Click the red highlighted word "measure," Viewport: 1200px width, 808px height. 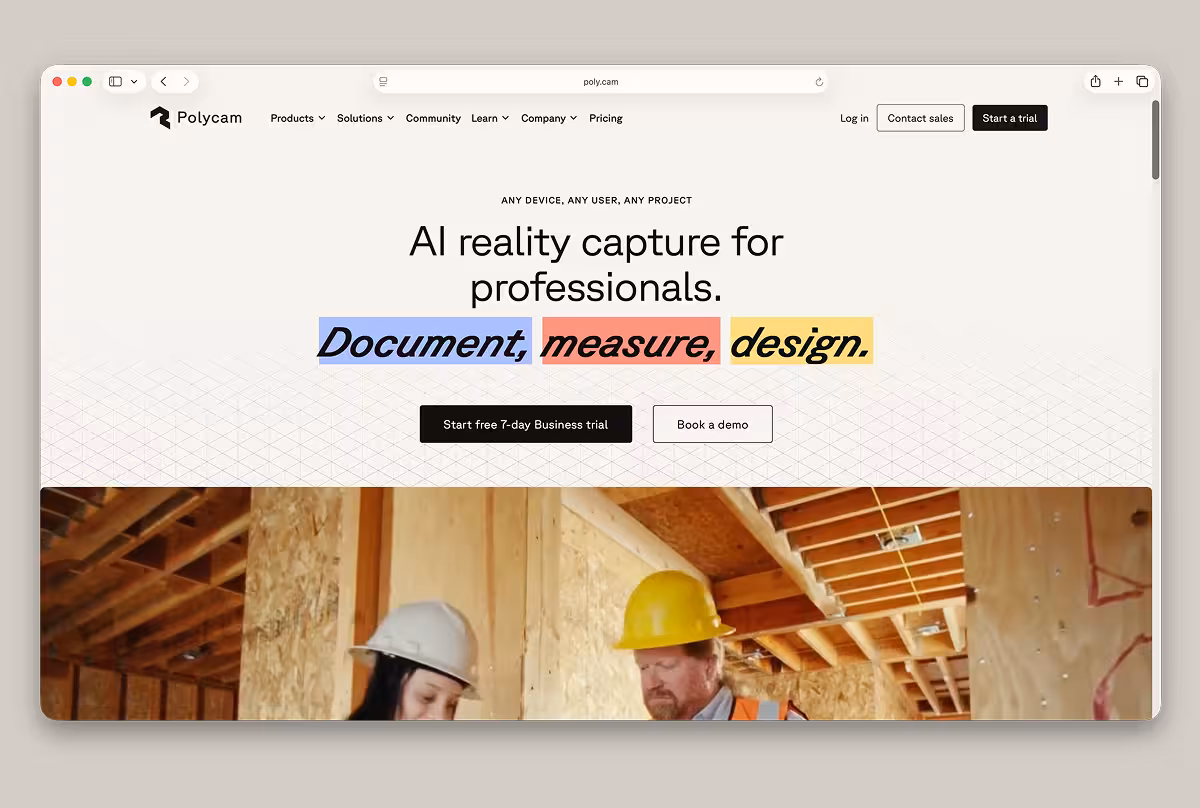pos(631,341)
